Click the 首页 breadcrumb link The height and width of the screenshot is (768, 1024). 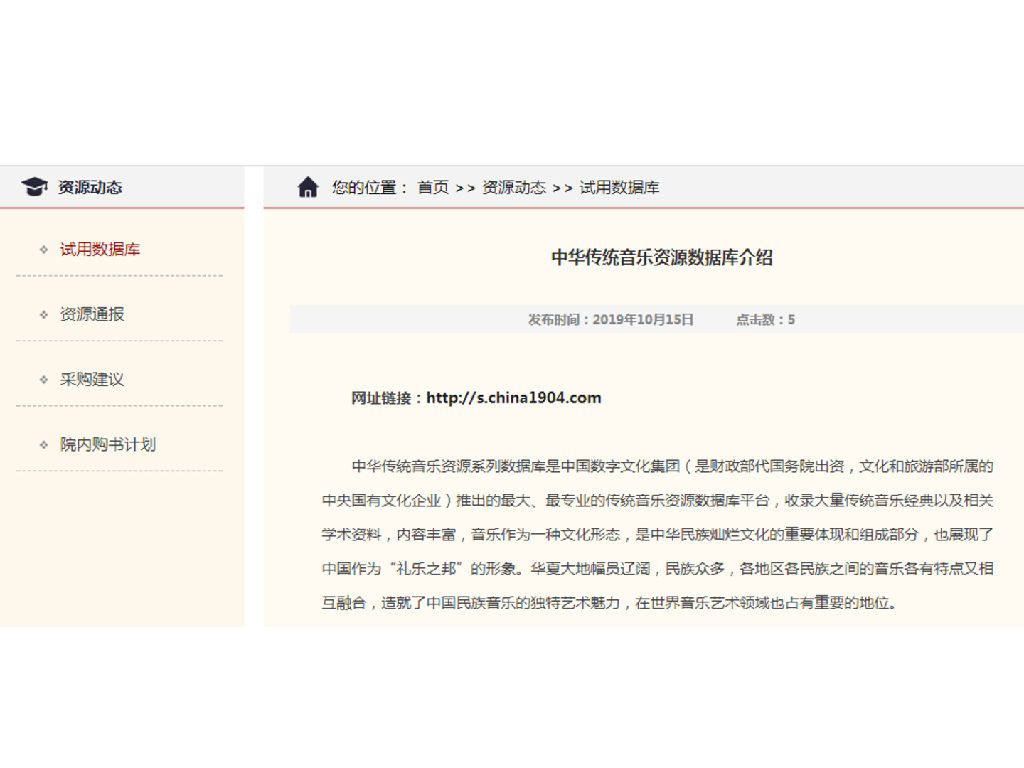click(434, 187)
